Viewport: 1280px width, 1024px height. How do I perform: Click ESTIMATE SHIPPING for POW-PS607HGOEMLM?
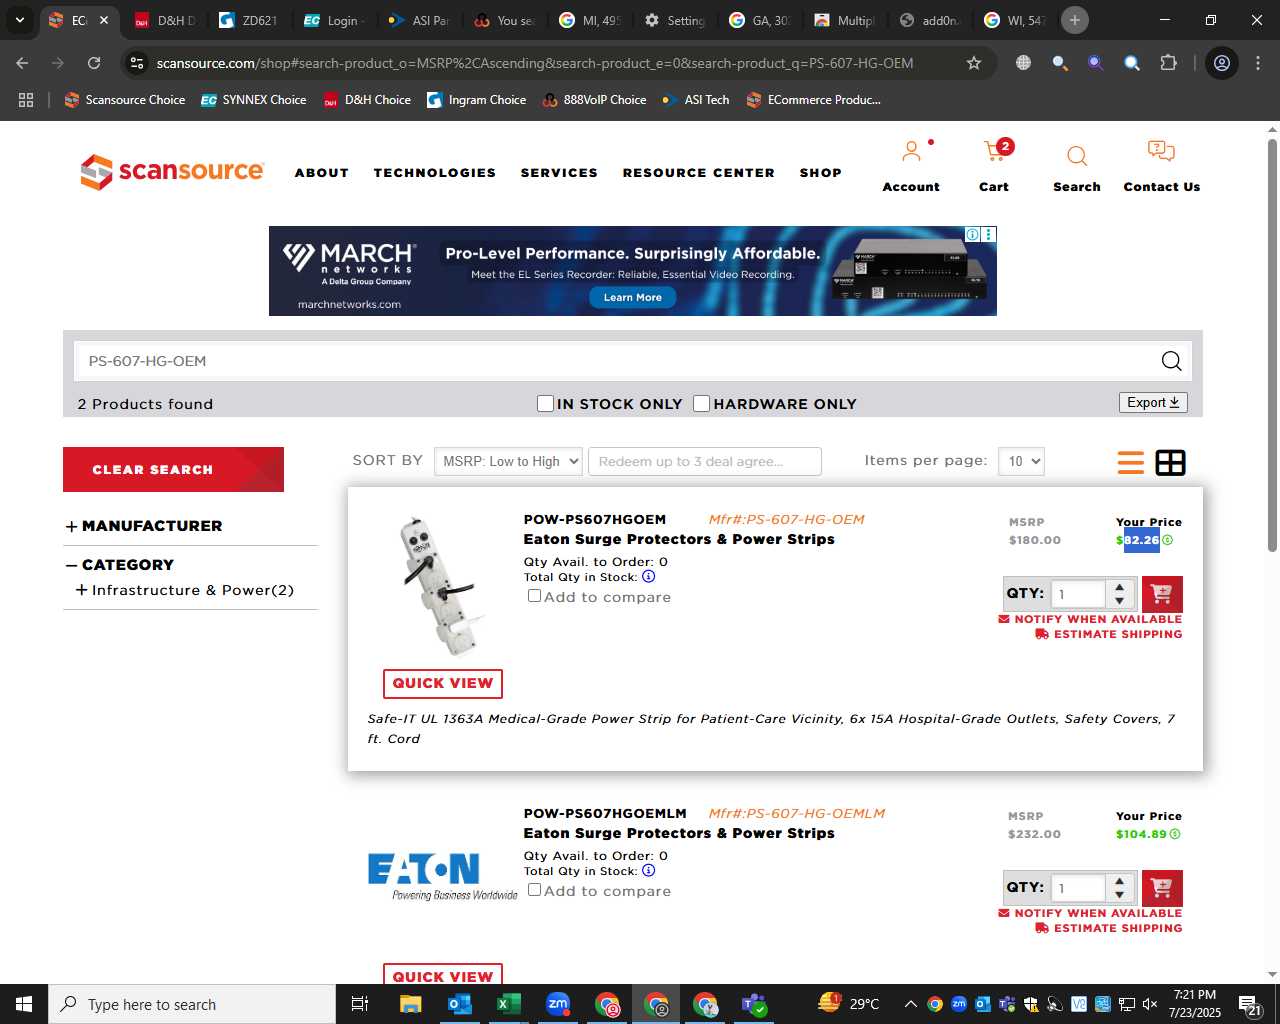point(1109,928)
